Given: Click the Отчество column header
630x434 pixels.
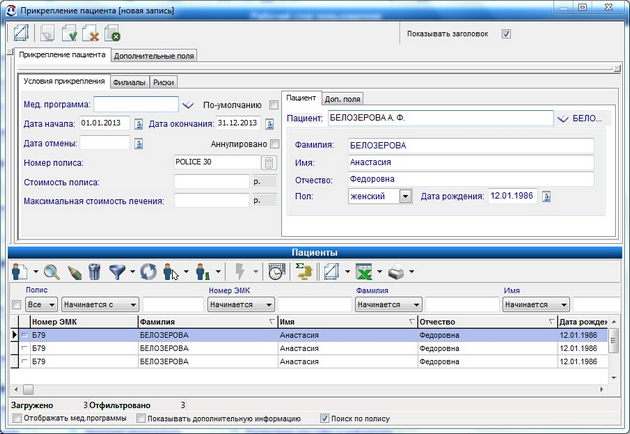Looking at the screenshot, I should (x=488, y=322).
